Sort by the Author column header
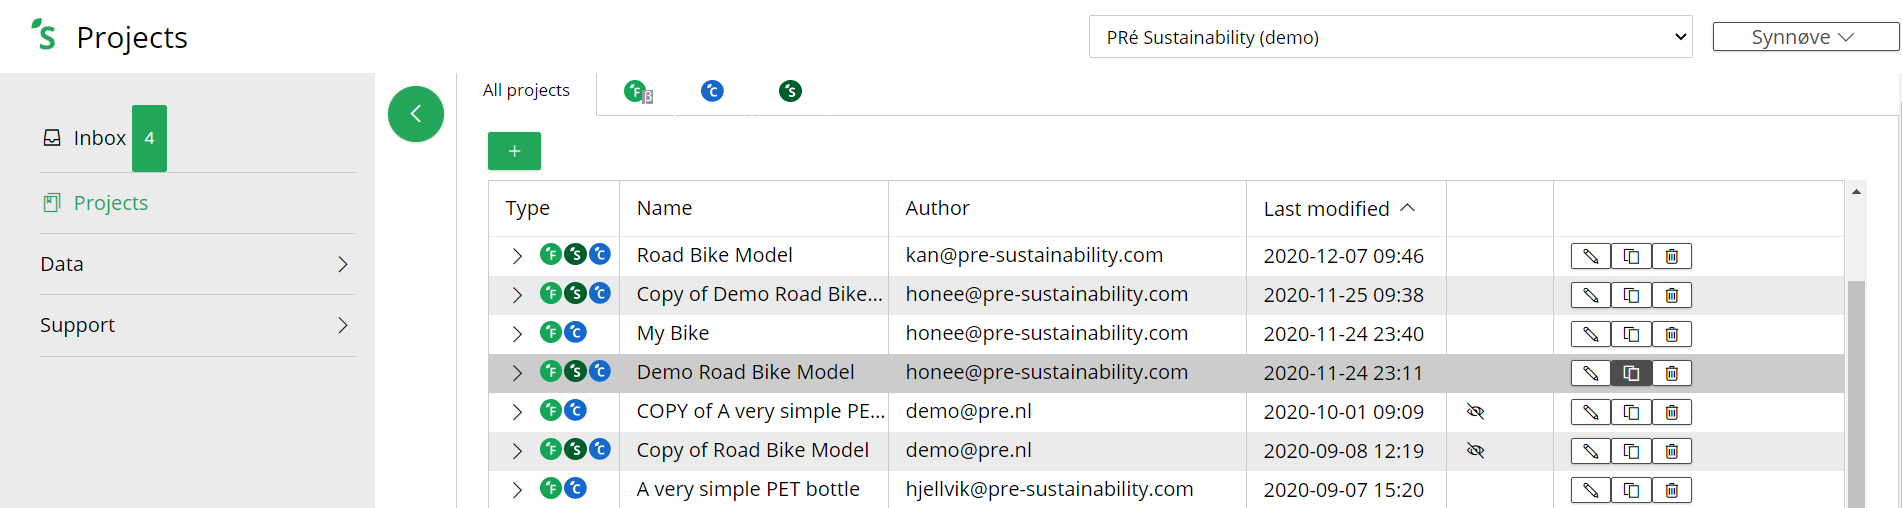The height and width of the screenshot is (508, 1902). [937, 208]
